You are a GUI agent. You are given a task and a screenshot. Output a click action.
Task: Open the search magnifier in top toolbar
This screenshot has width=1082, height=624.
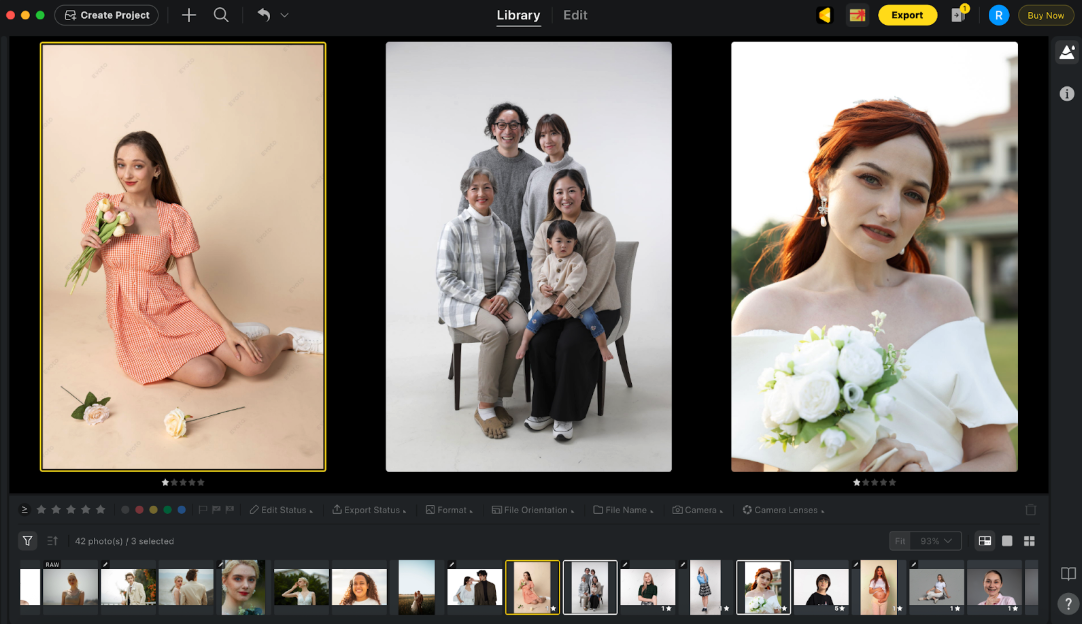(x=221, y=15)
